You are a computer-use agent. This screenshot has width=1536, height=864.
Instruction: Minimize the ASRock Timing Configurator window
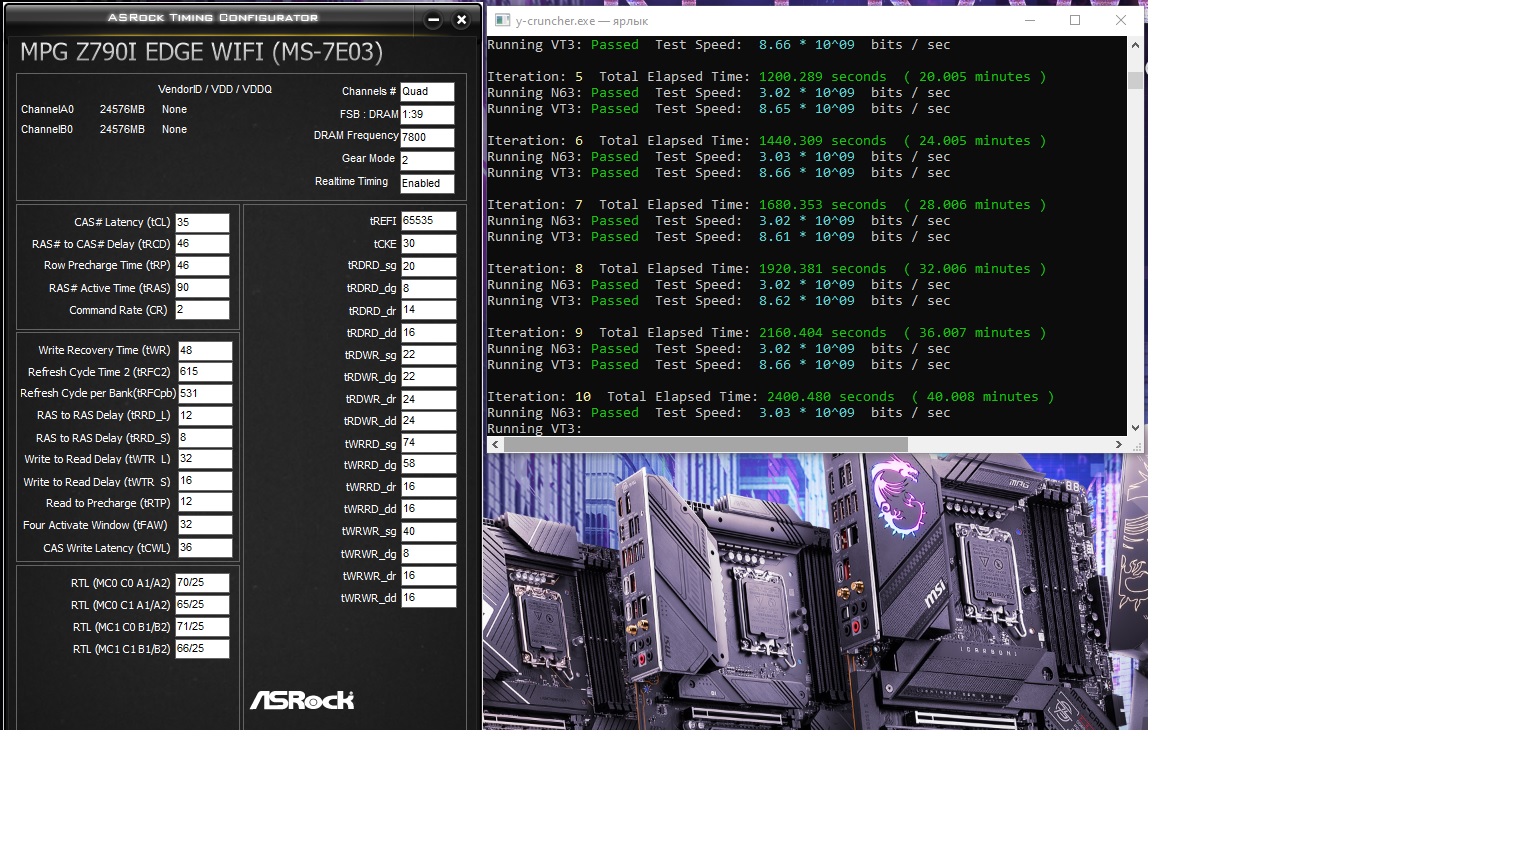click(x=433, y=19)
